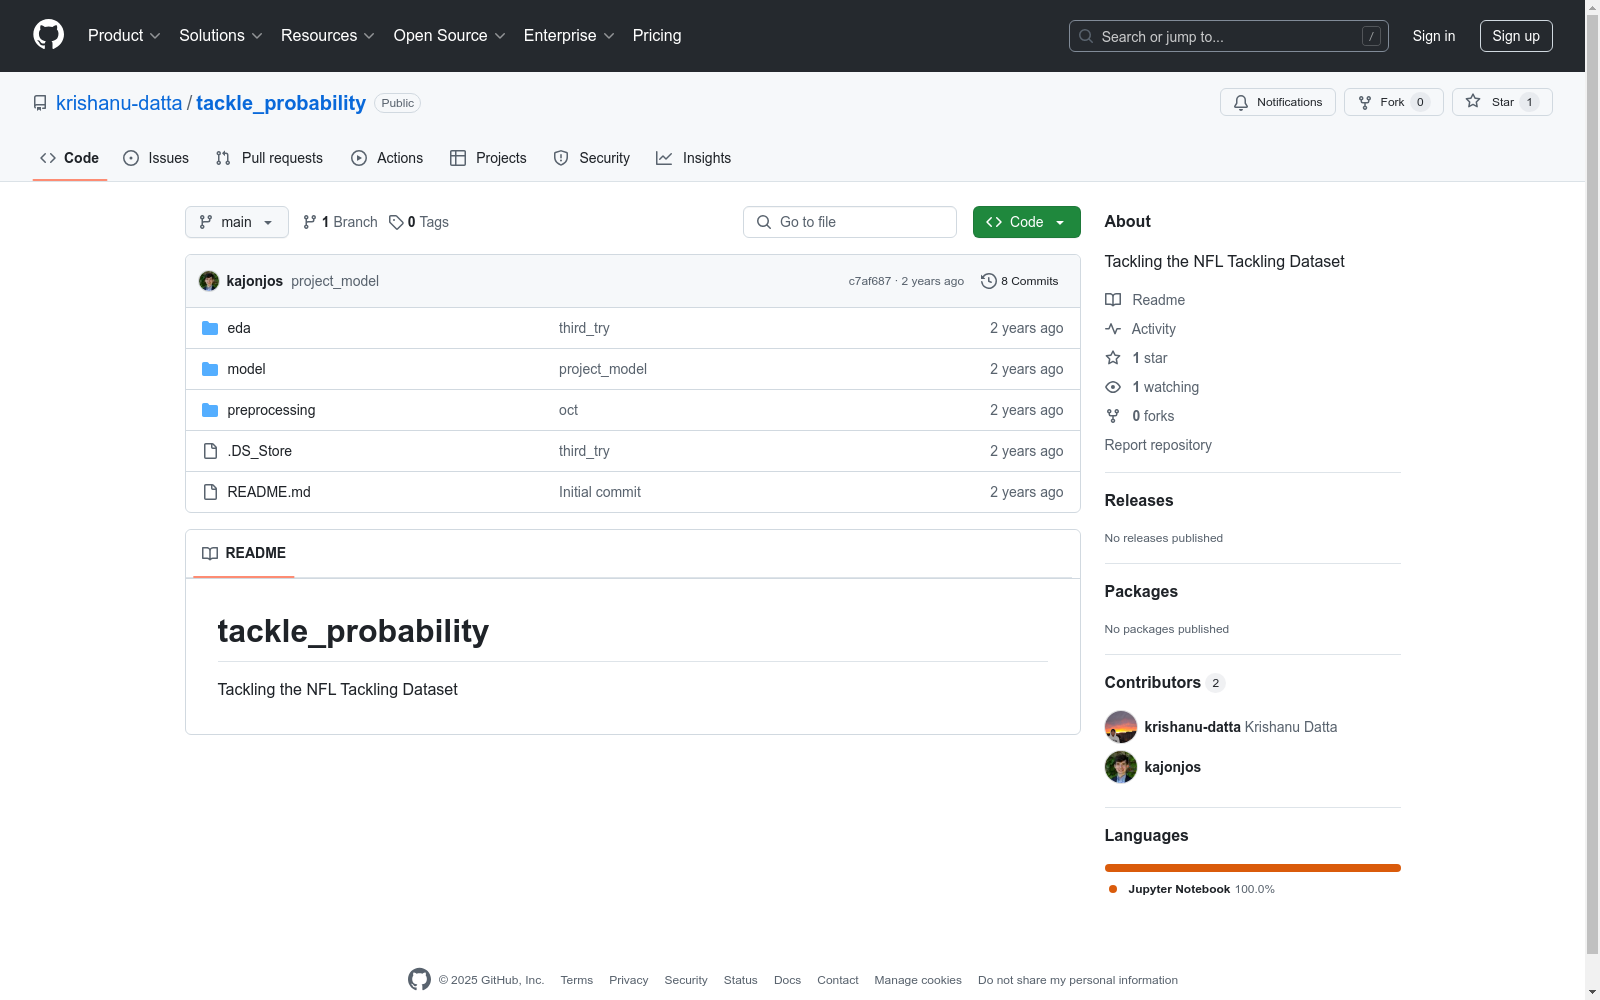
Task: Click the preprocessing folder icon
Action: [x=210, y=410]
